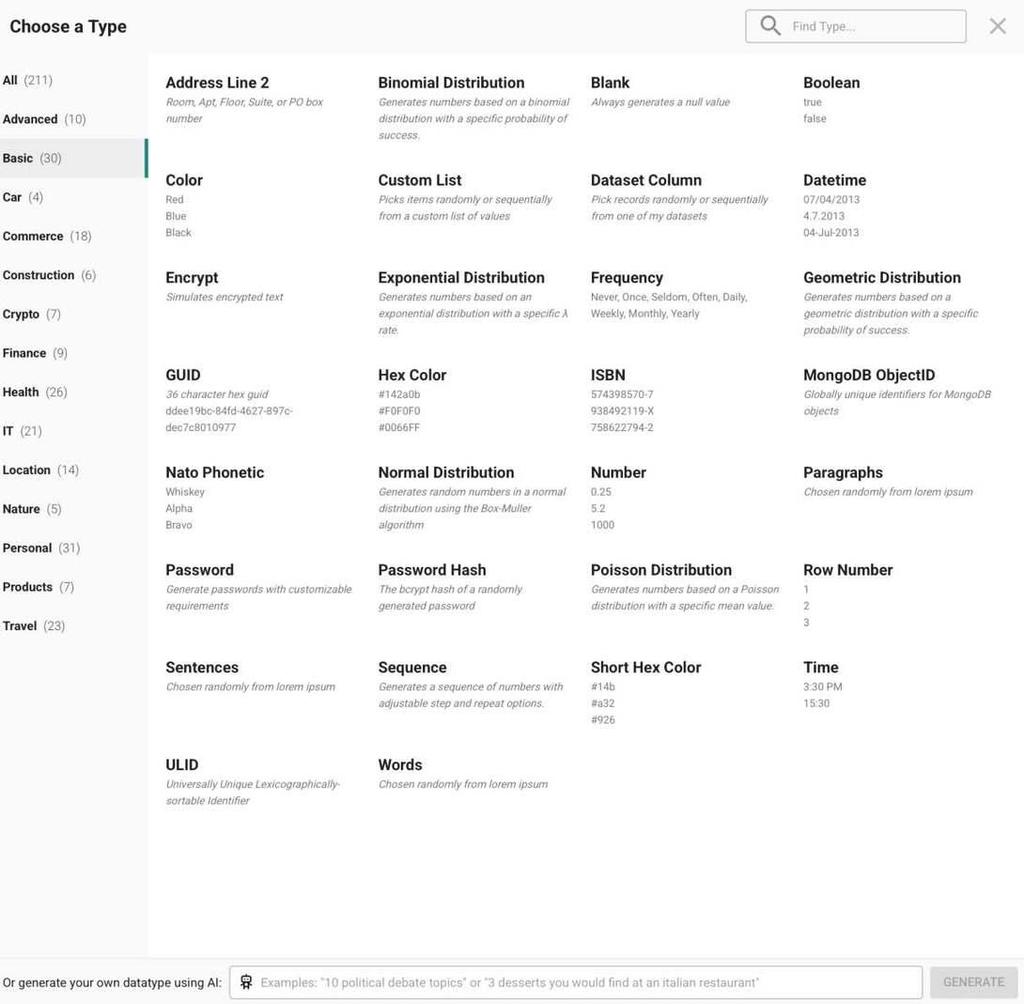
Task: Close the Choose a Type dialog
Action: click(x=997, y=26)
